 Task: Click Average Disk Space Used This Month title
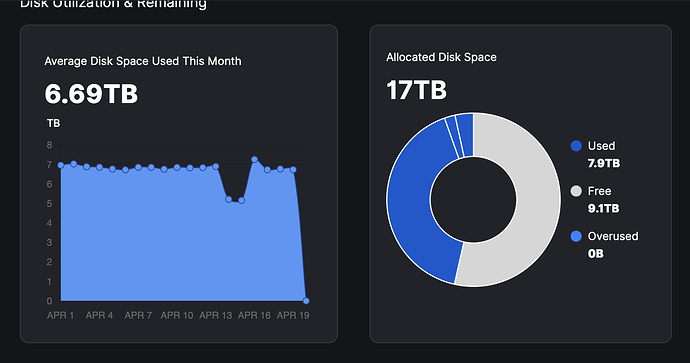pos(143,61)
